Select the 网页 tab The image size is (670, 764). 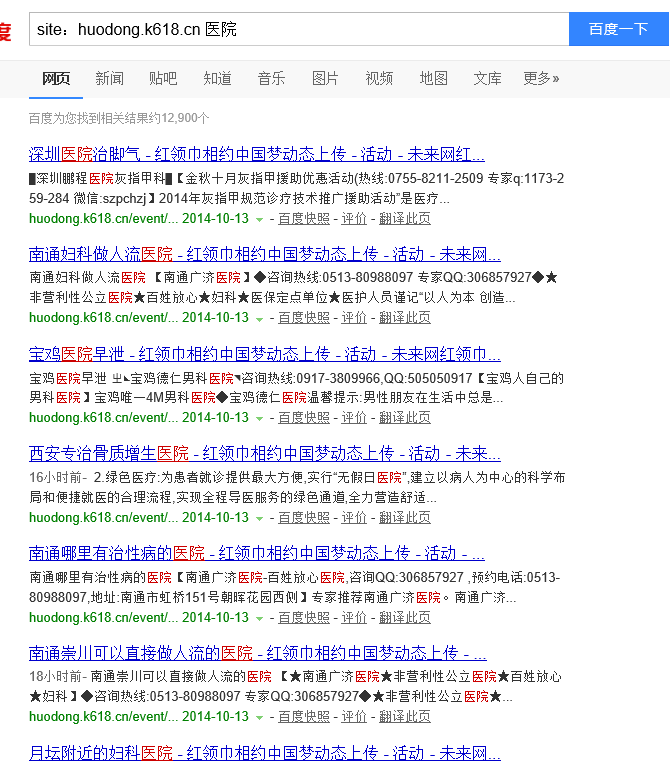click(x=56, y=78)
